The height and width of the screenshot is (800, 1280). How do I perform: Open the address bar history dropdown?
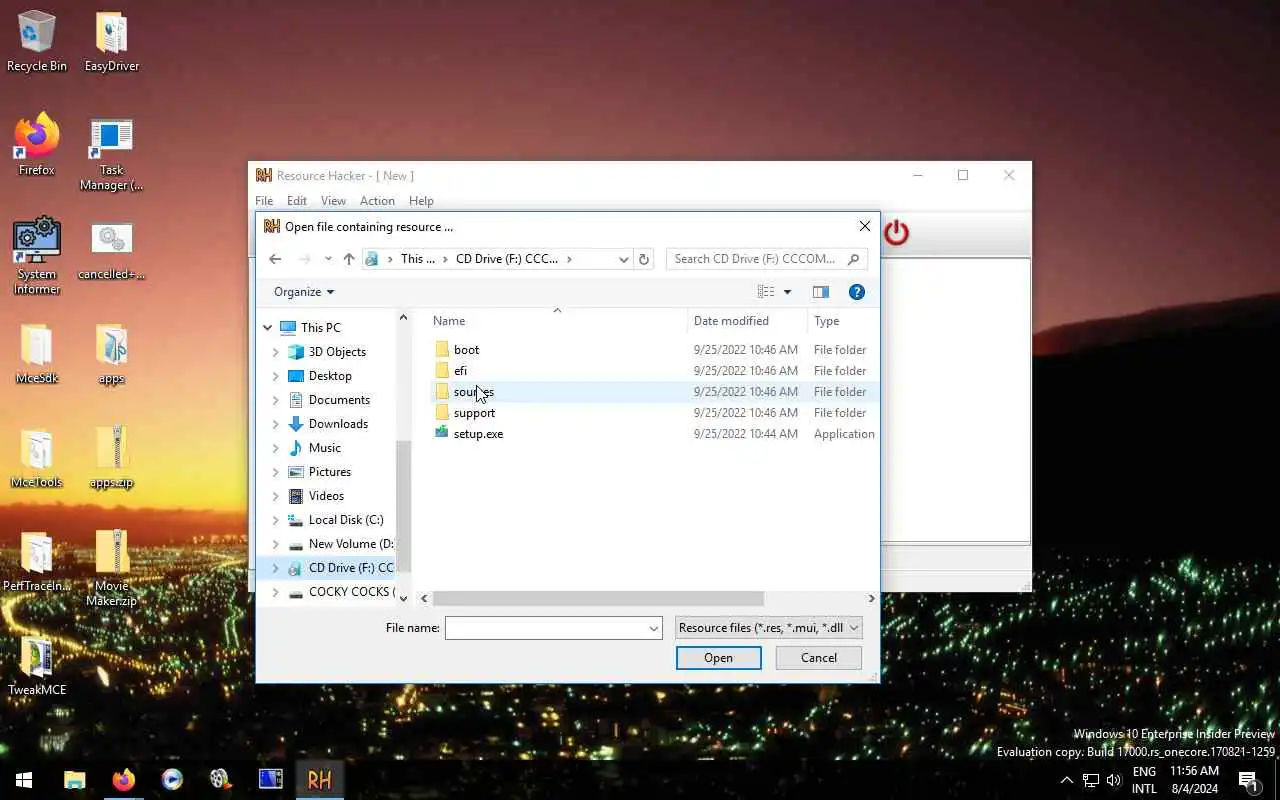click(624, 259)
